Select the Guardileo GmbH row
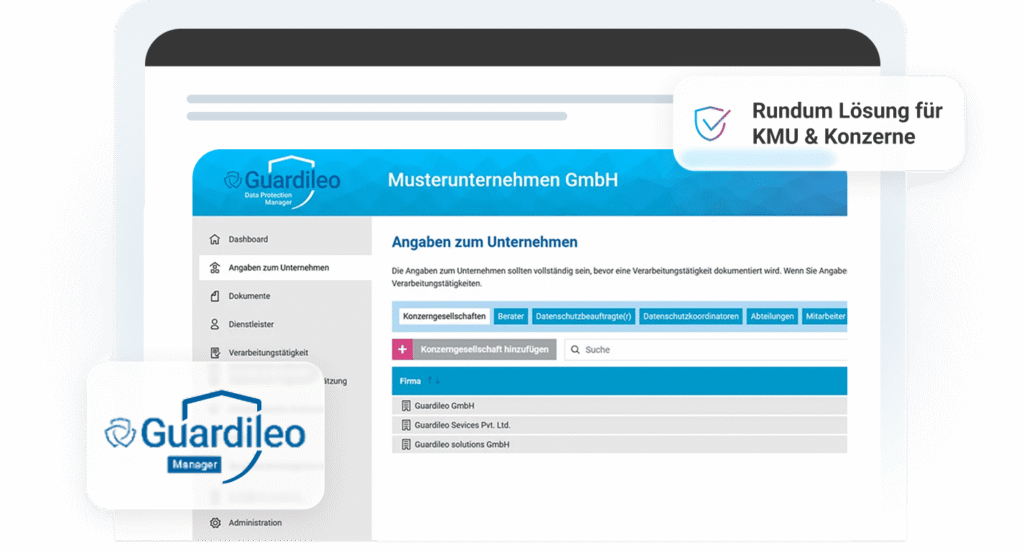This screenshot has width=1024, height=551. [x=619, y=405]
